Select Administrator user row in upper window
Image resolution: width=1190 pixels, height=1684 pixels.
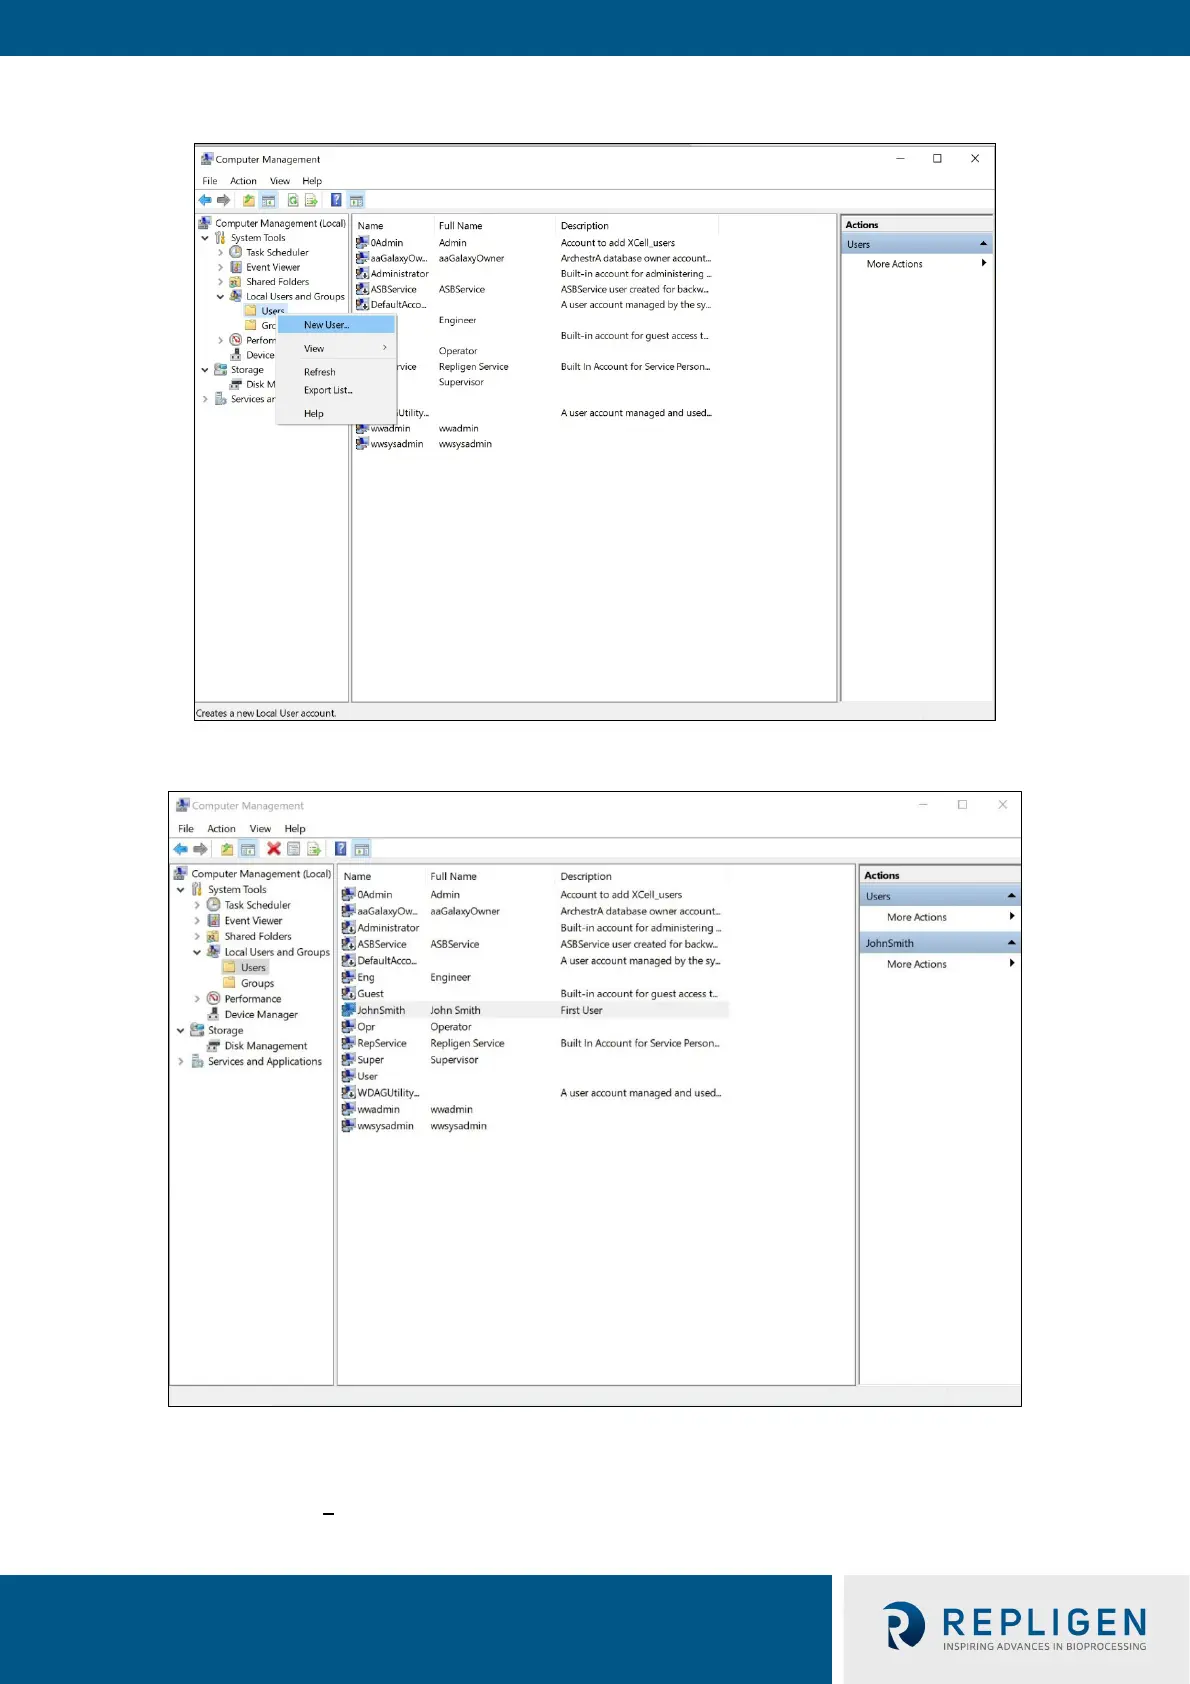(x=535, y=274)
